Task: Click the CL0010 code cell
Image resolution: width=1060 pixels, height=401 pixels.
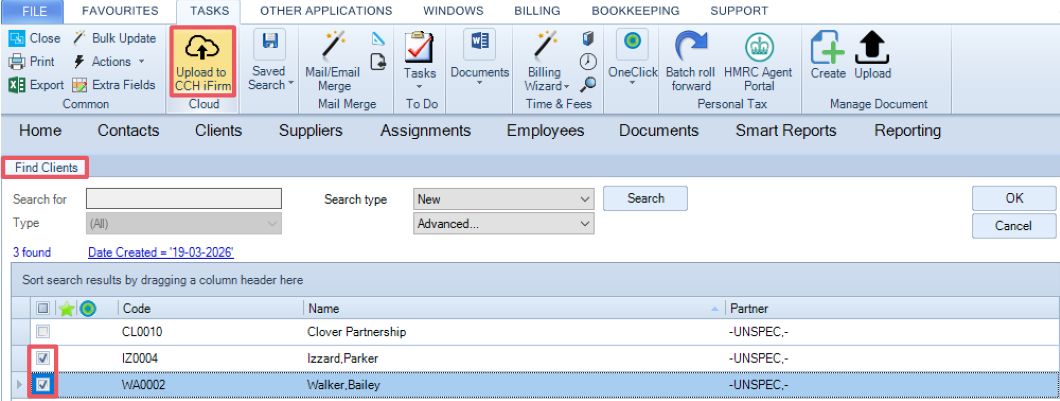Action: [142, 333]
